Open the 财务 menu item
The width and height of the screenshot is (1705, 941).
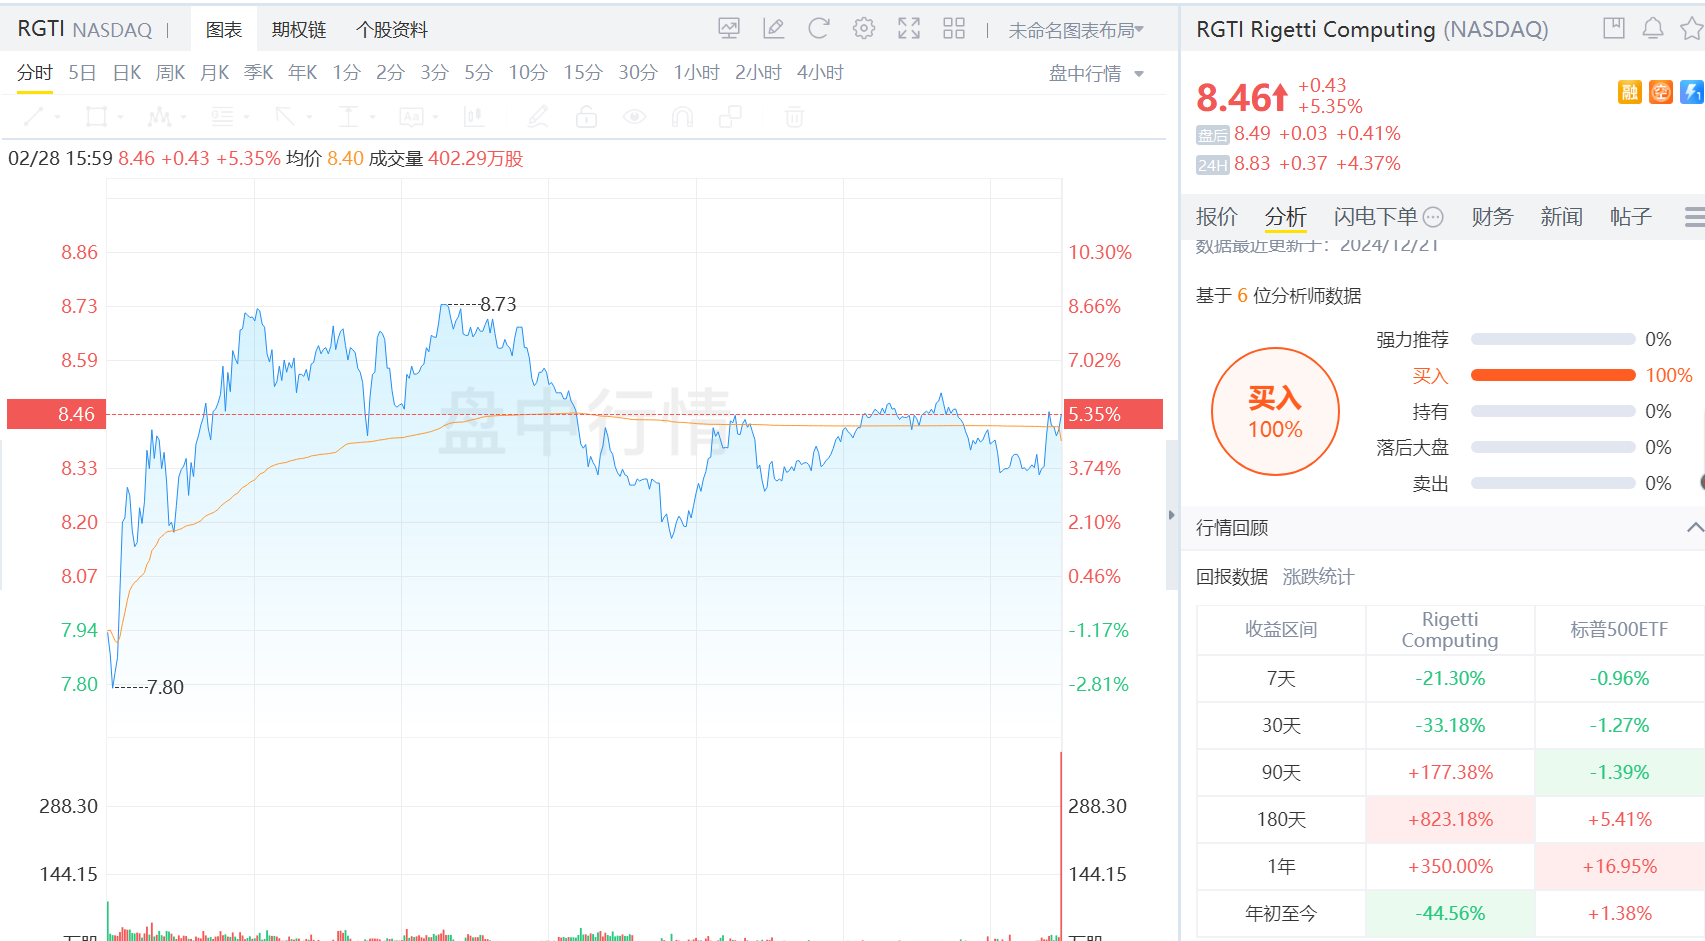click(1491, 216)
